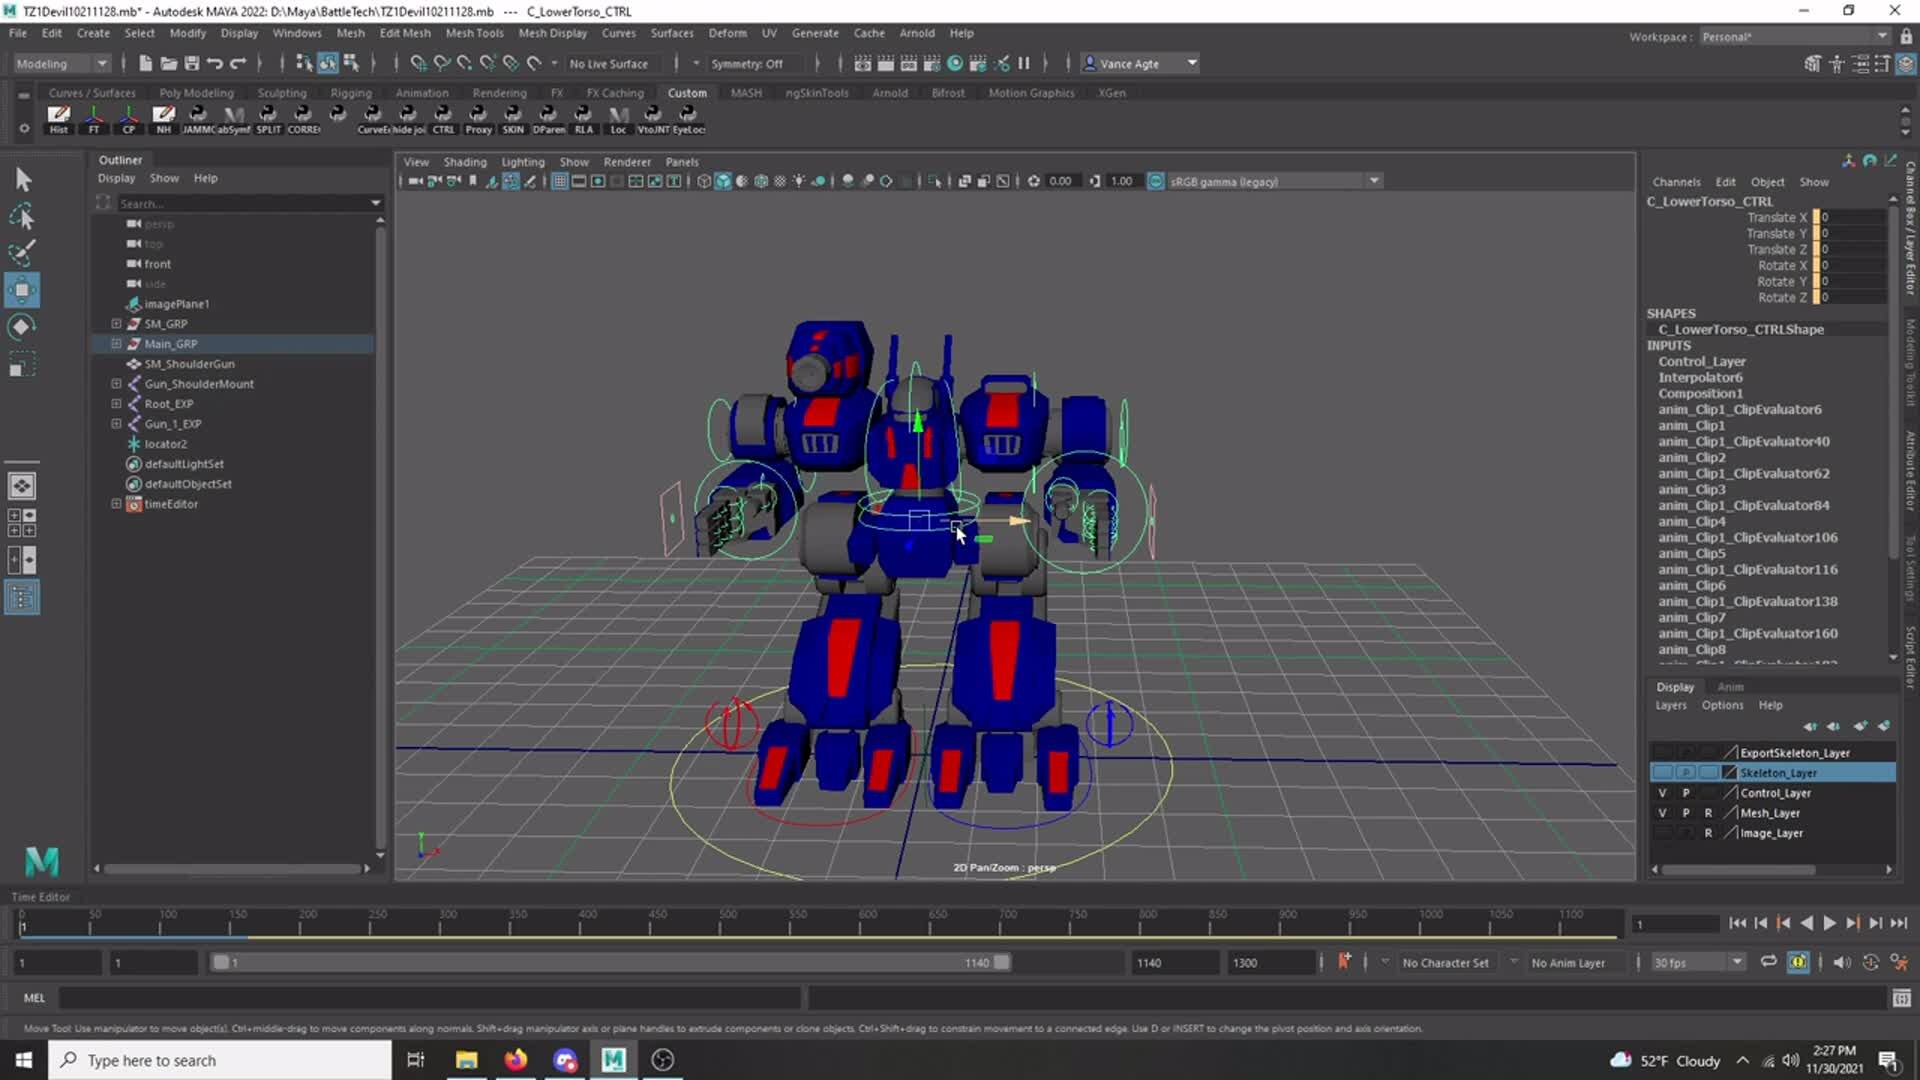This screenshot has width=1920, height=1080.
Task: Toggle visibility of Mesh_Layer
Action: 1662,812
